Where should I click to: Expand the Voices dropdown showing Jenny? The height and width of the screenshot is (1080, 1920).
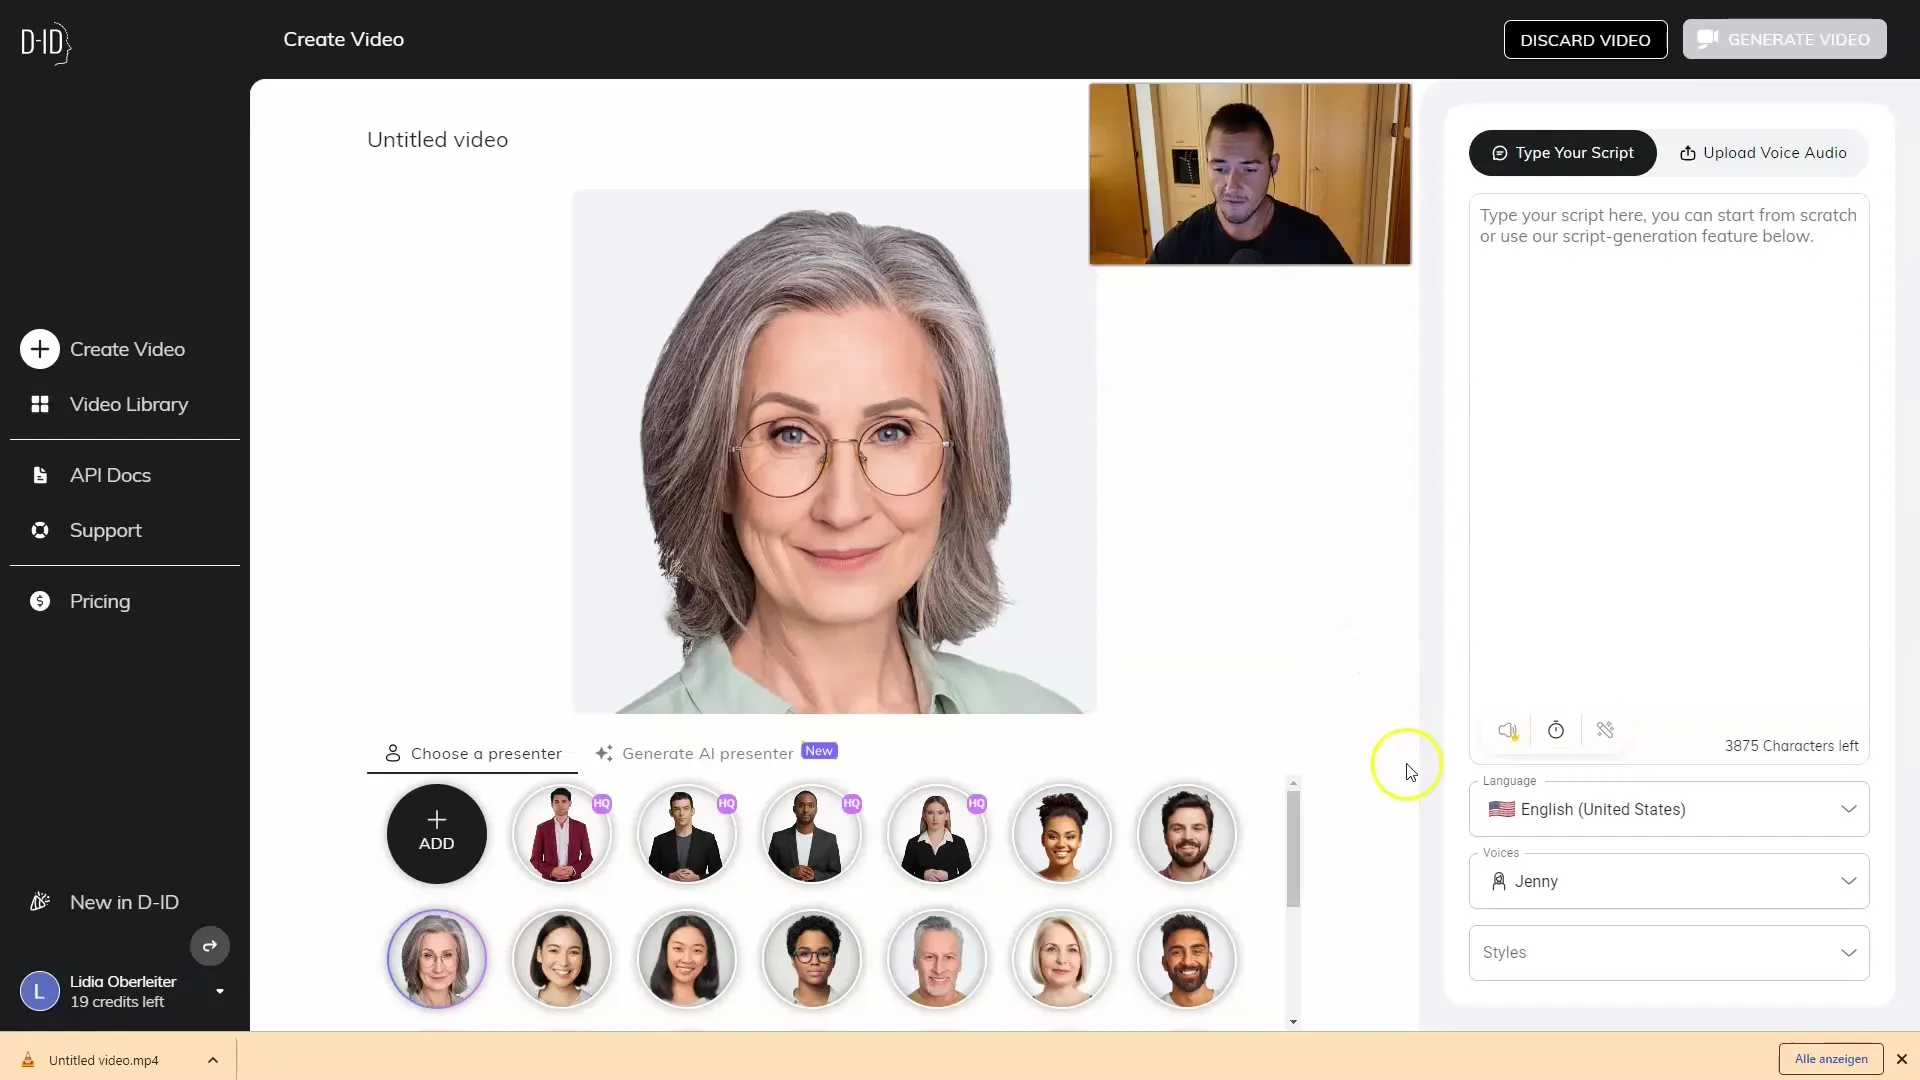[1668, 881]
